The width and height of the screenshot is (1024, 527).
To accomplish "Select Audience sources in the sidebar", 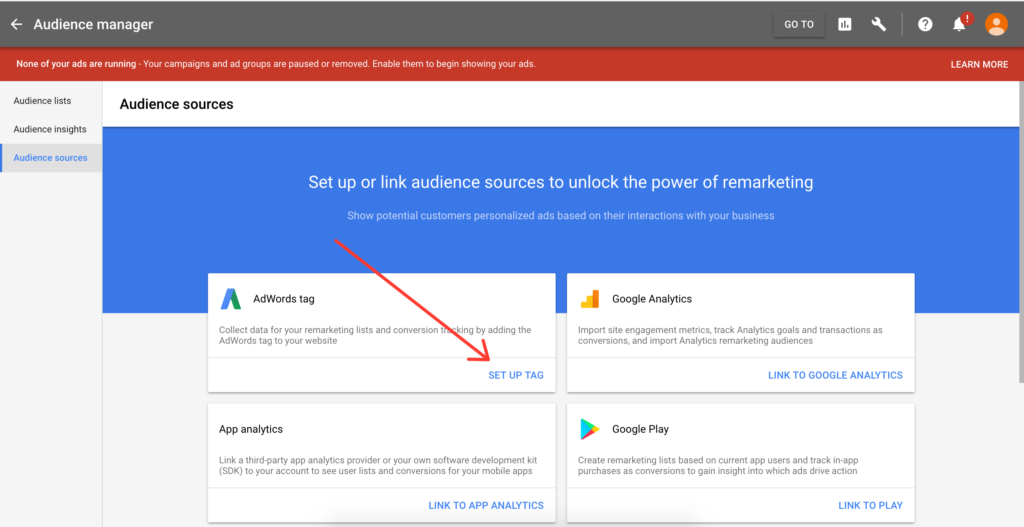I will tap(50, 158).
